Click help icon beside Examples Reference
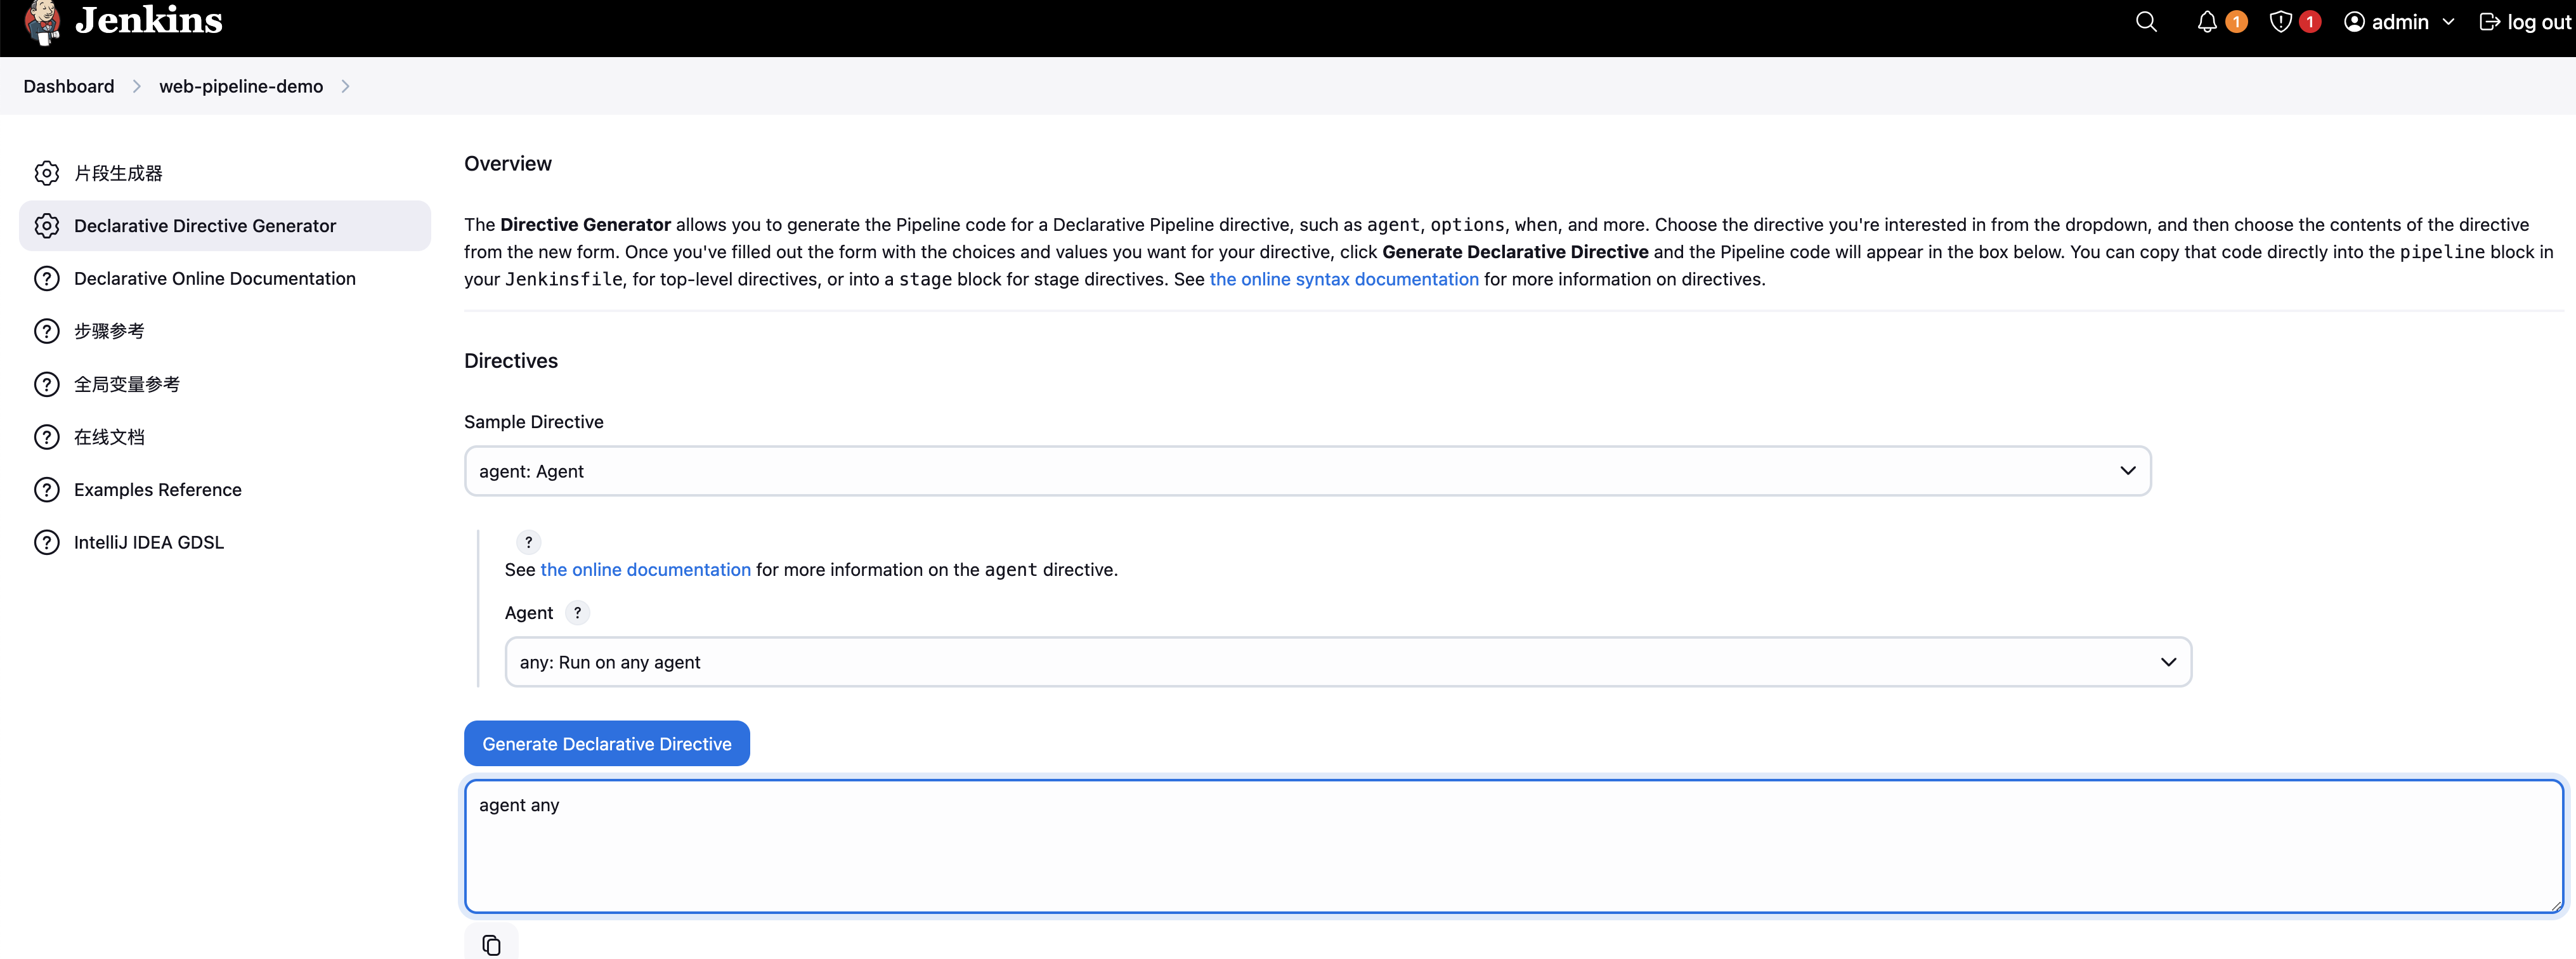This screenshot has width=2576, height=959. coord(47,490)
